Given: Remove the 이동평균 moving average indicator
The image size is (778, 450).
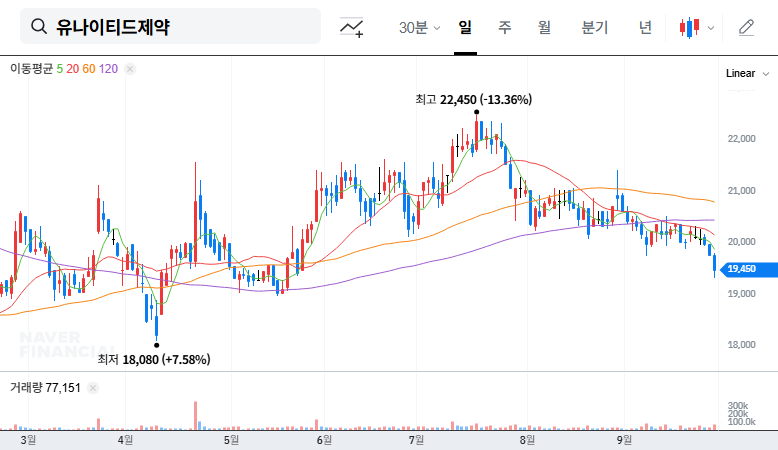Looking at the screenshot, I should (130, 69).
